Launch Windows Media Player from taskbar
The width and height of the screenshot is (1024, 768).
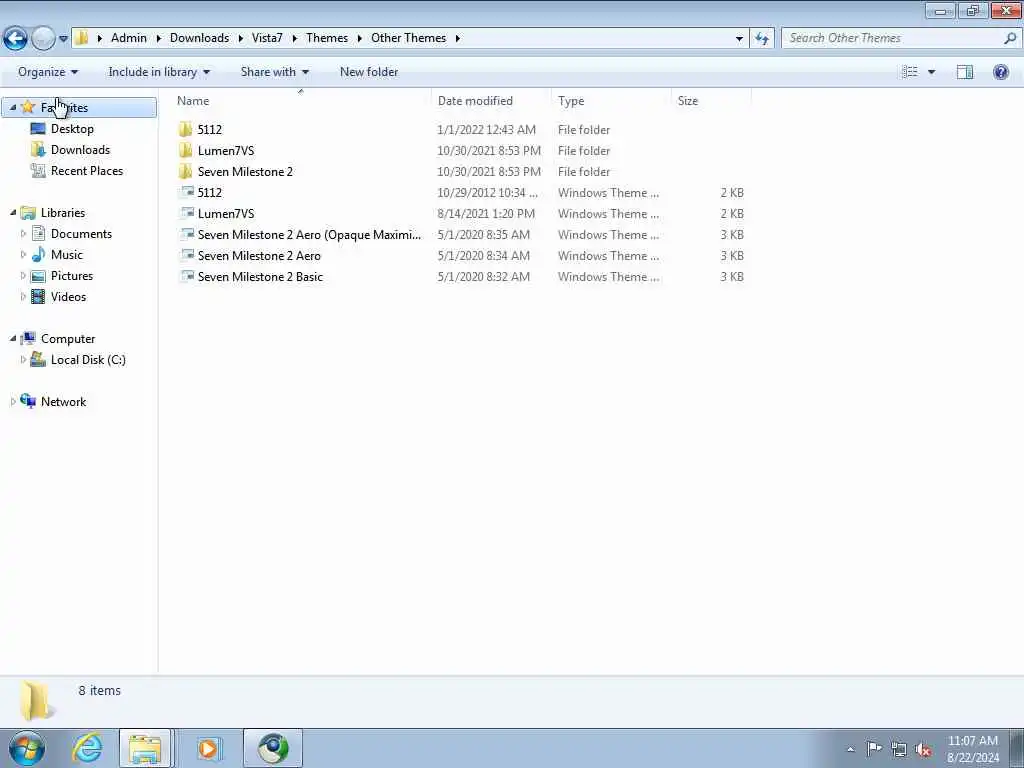pos(208,748)
